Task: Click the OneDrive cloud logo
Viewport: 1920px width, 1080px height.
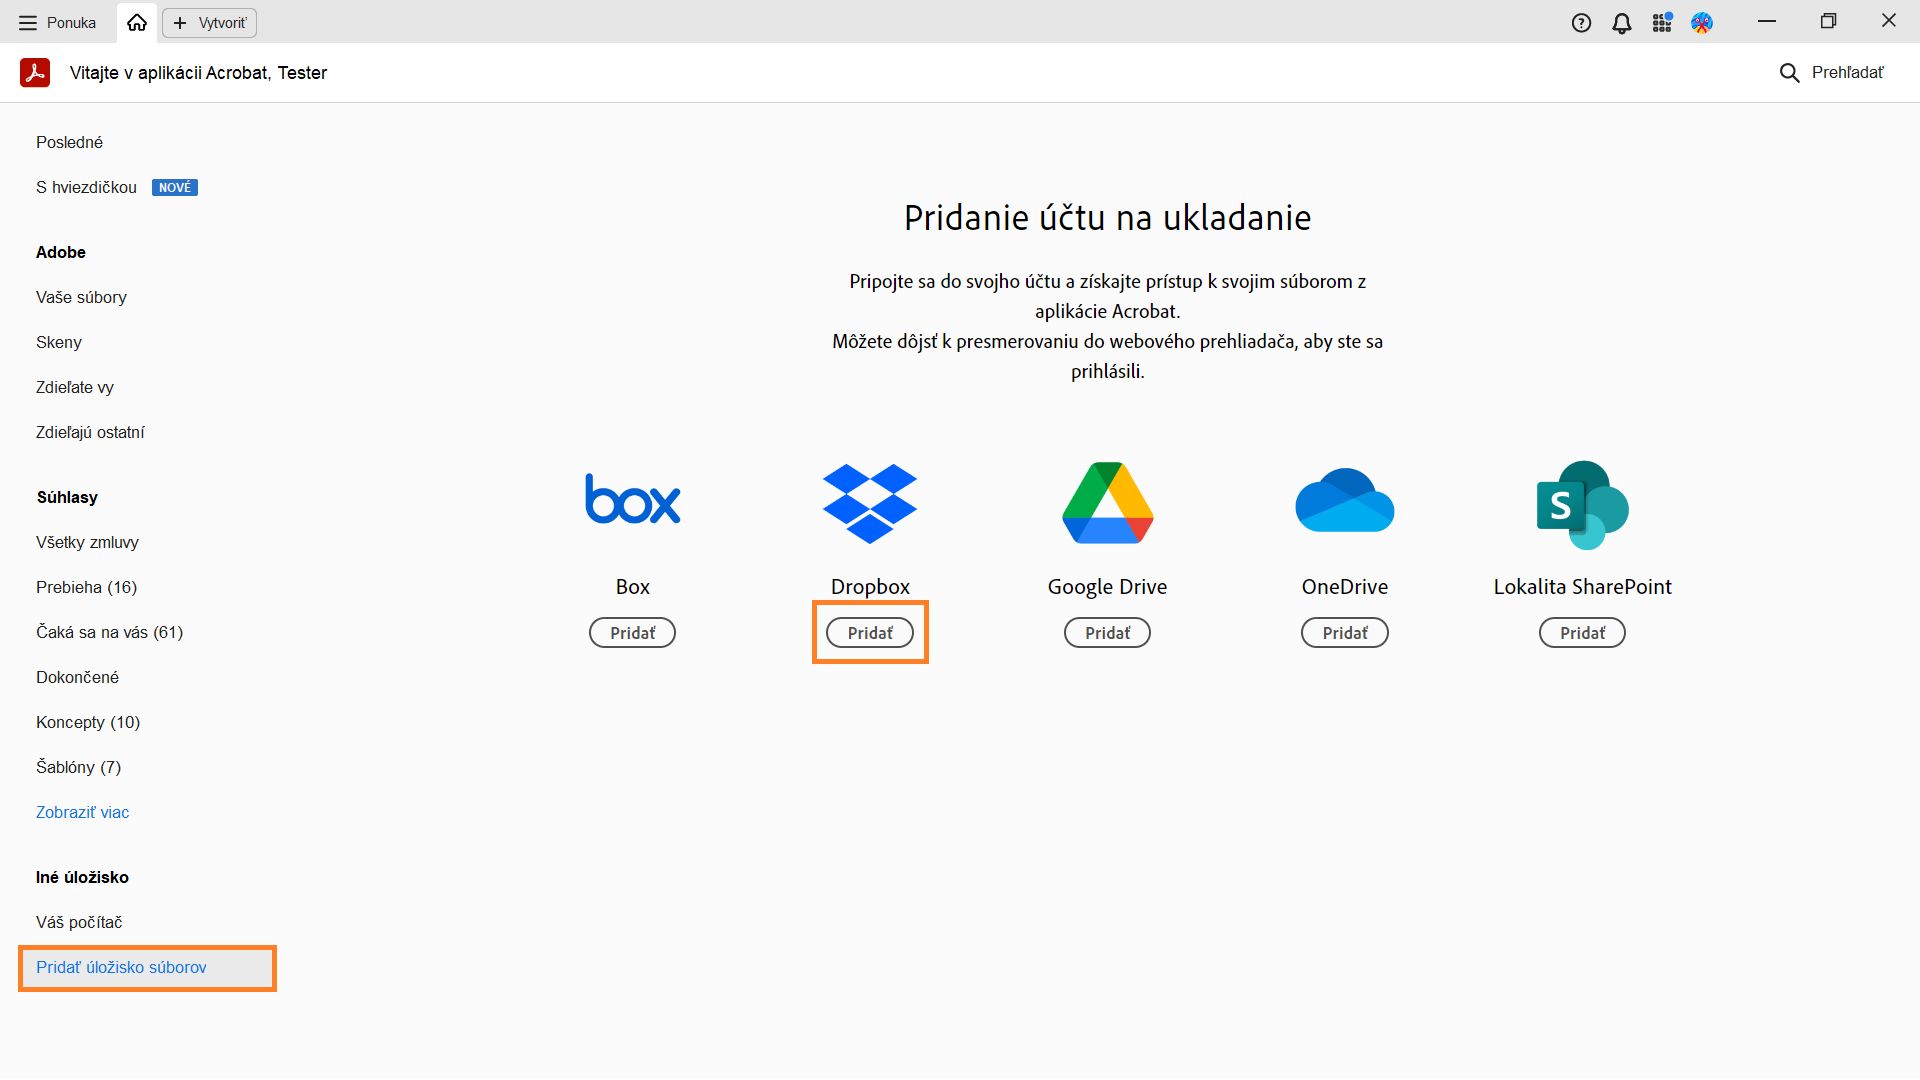Action: pyautogui.click(x=1344, y=500)
